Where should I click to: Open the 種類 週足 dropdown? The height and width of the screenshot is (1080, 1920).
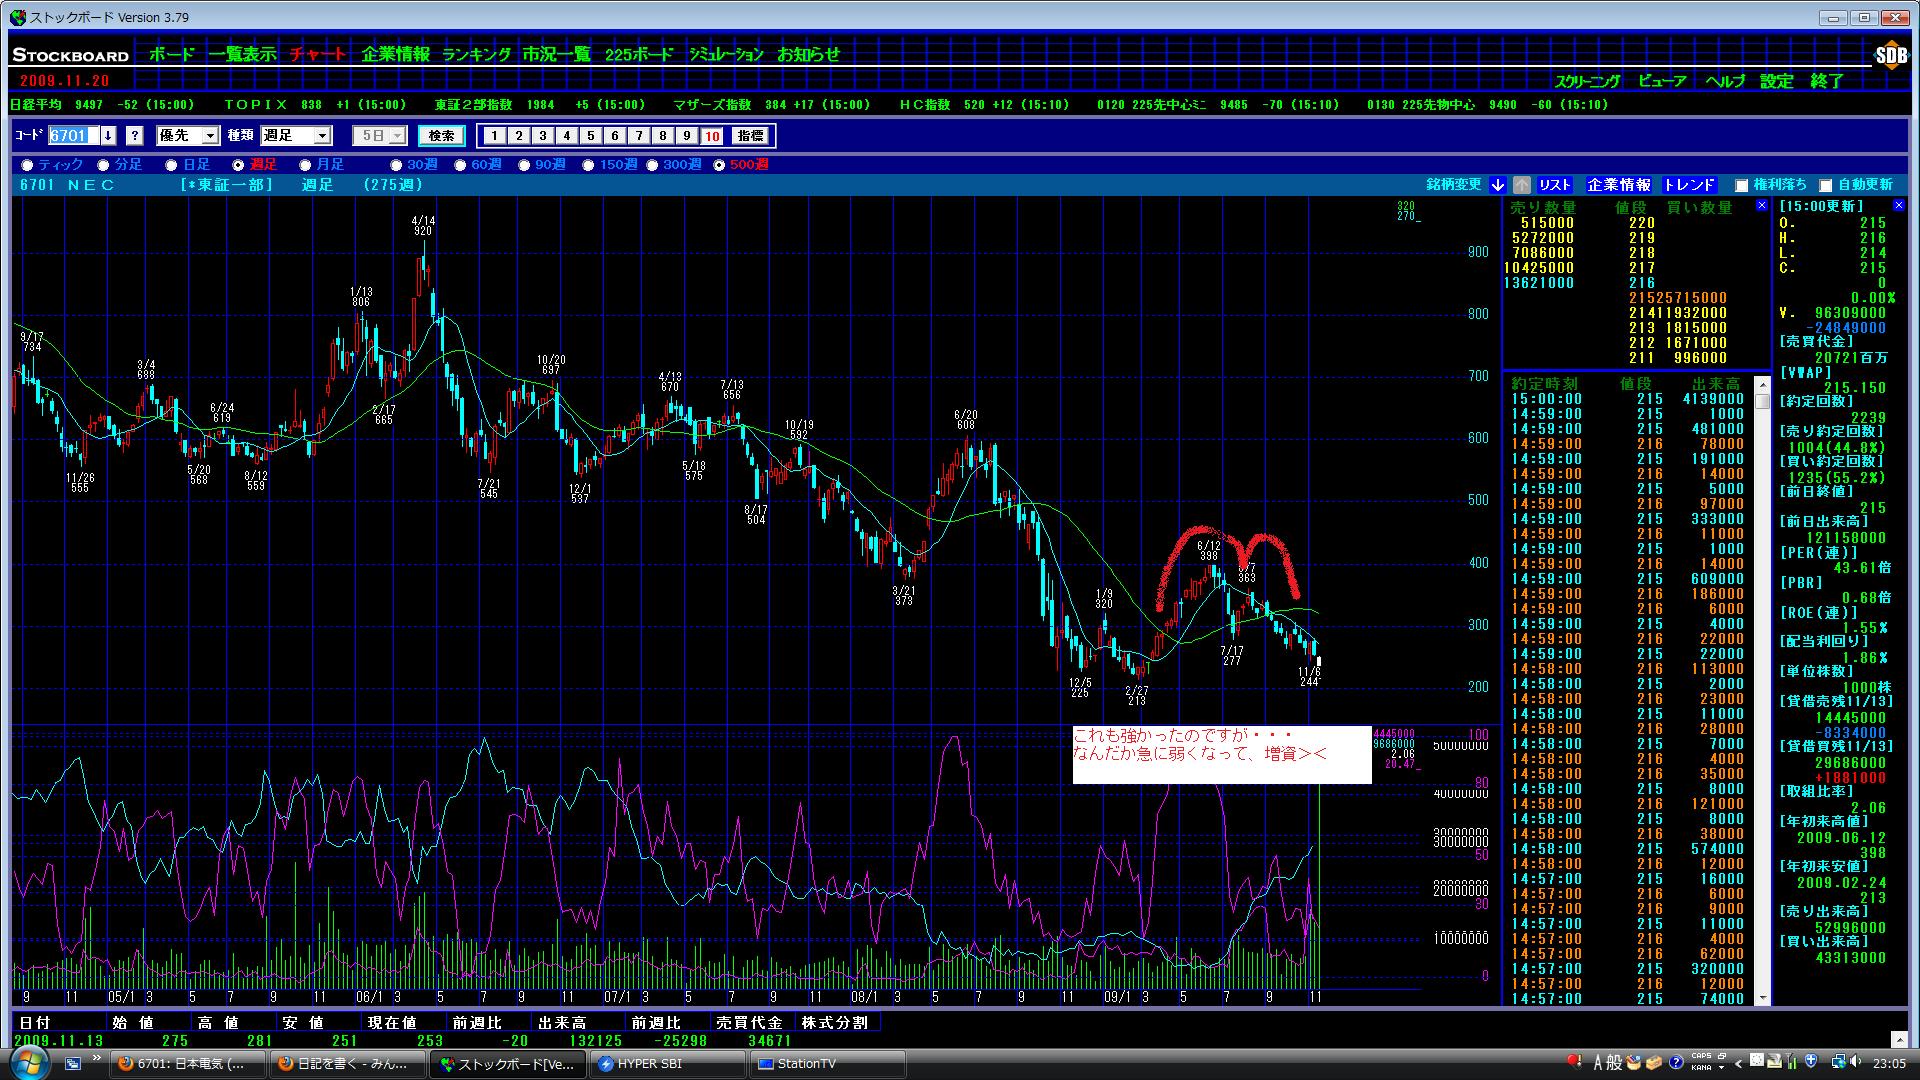[x=322, y=136]
